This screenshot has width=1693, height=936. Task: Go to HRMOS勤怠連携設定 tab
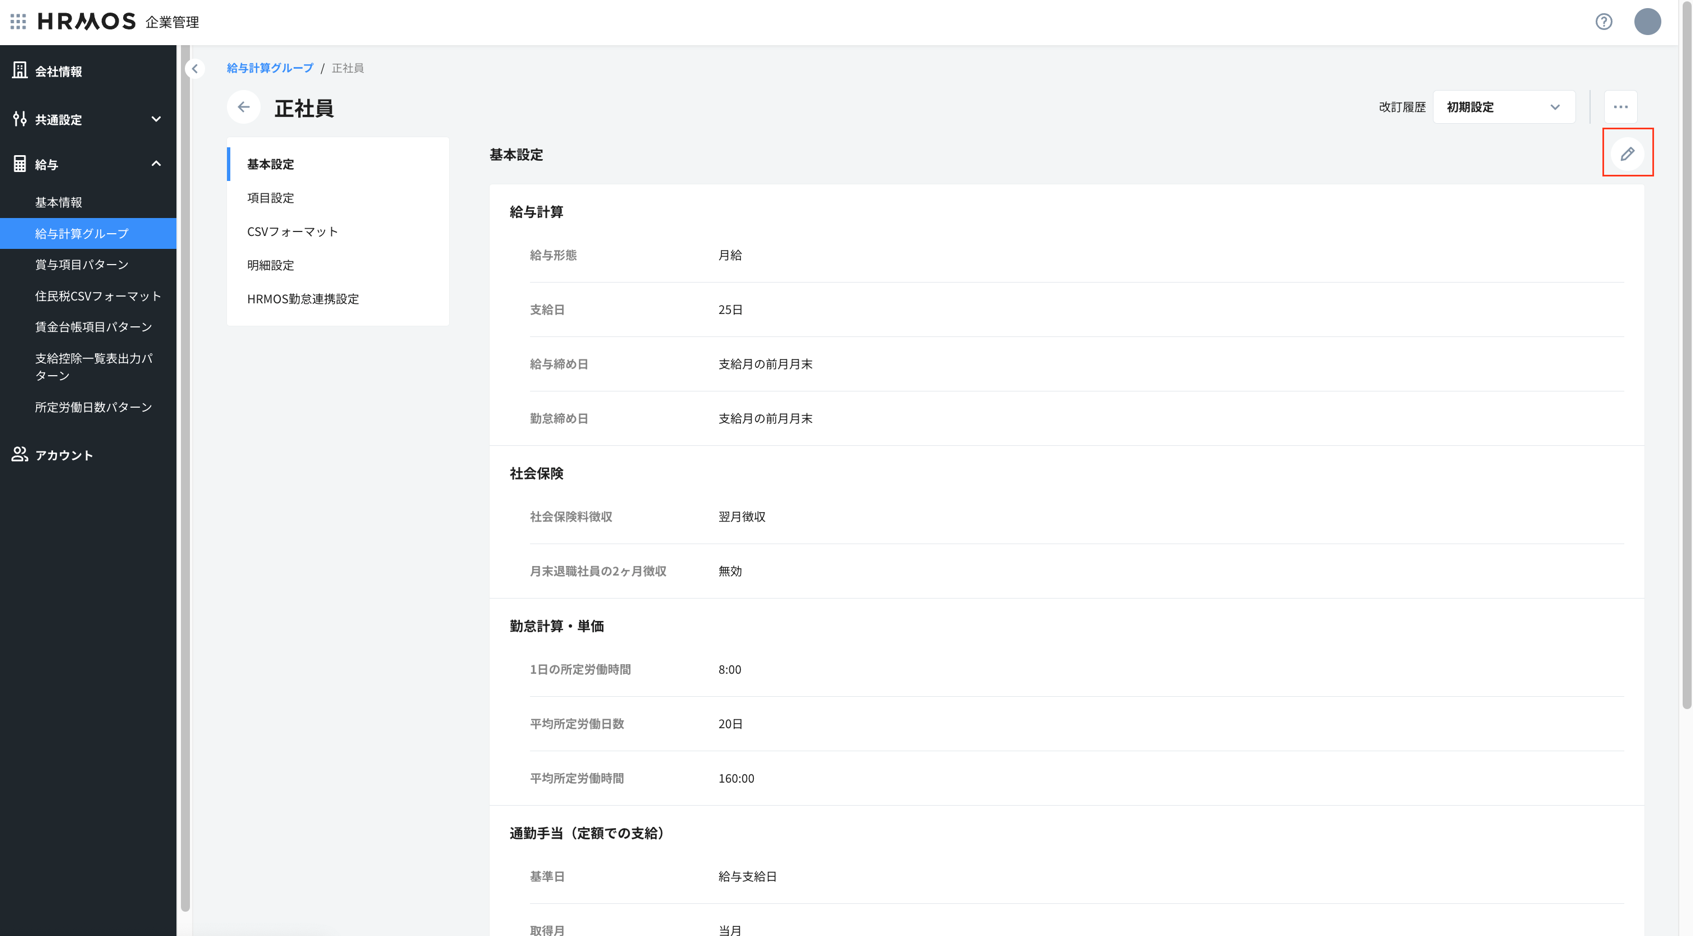tap(303, 299)
